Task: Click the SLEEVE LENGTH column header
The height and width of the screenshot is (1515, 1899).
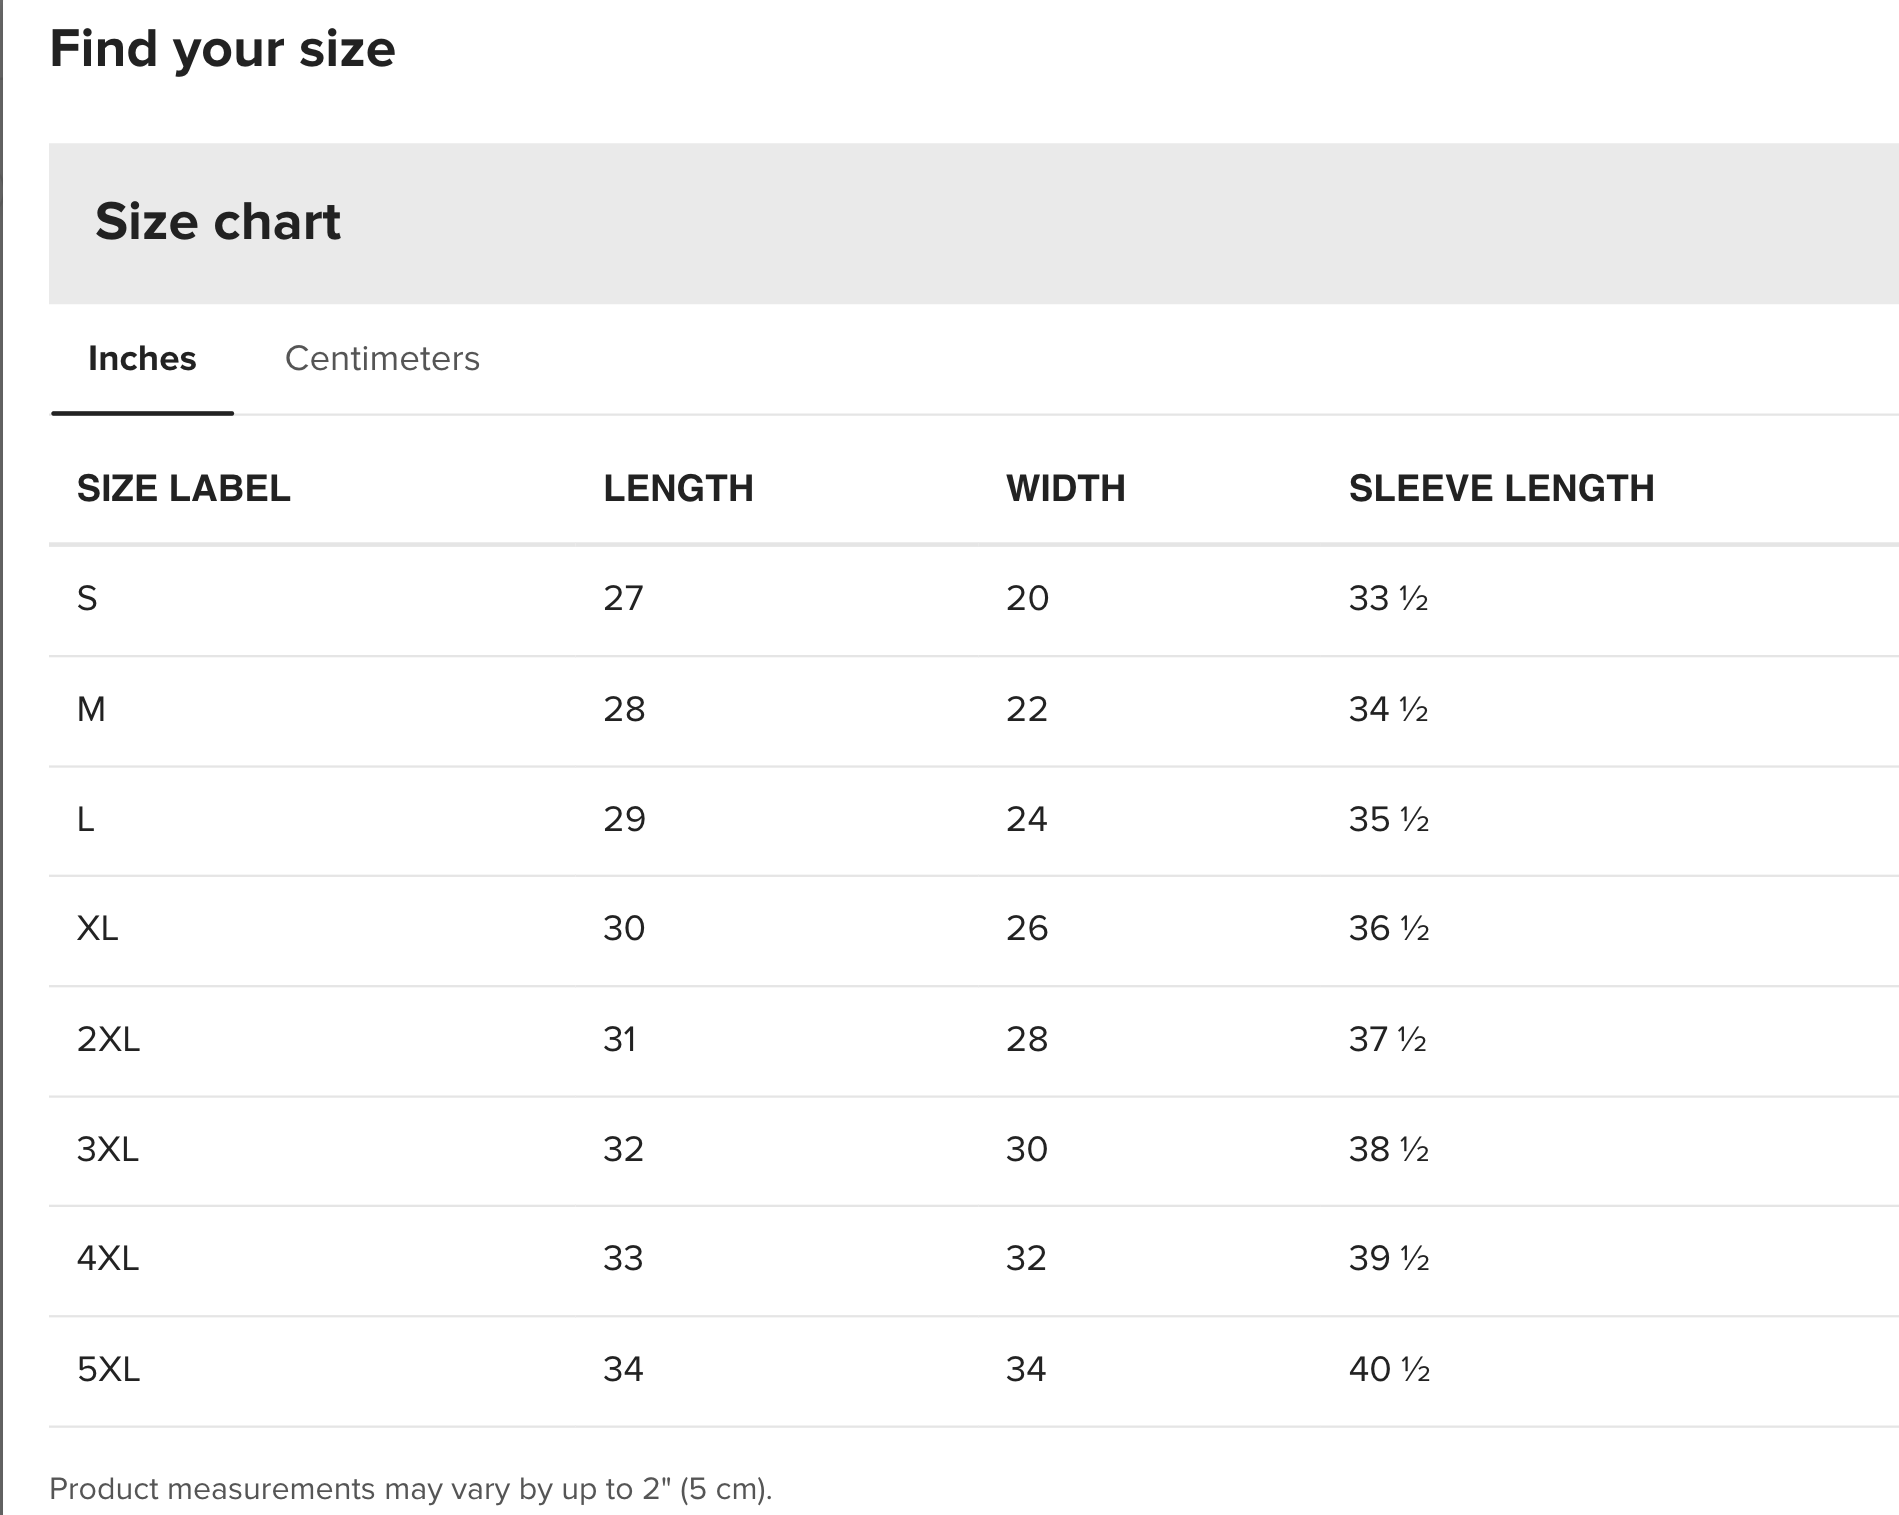Action: [x=1501, y=488]
